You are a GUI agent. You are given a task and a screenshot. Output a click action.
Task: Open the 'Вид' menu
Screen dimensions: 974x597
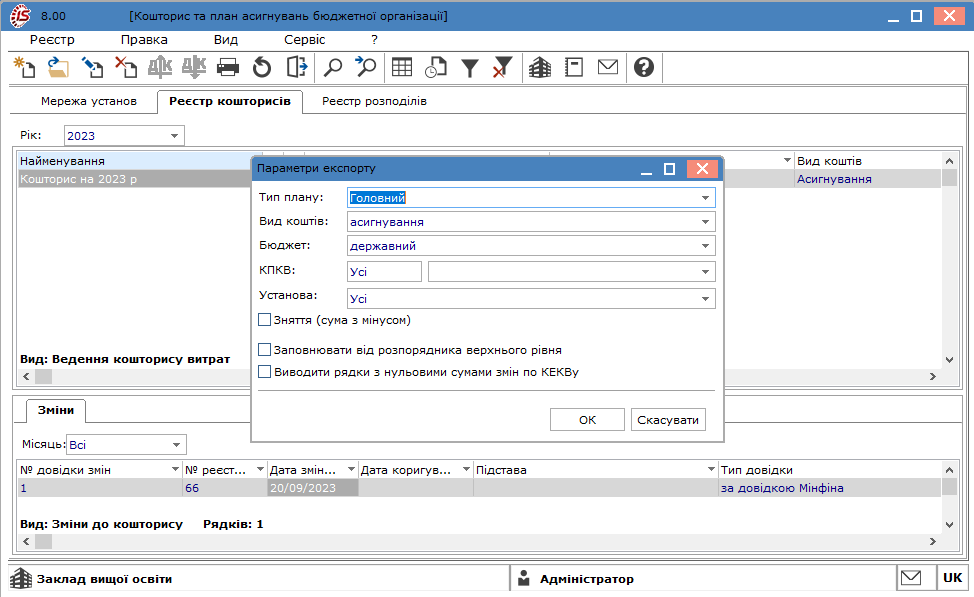pos(225,40)
